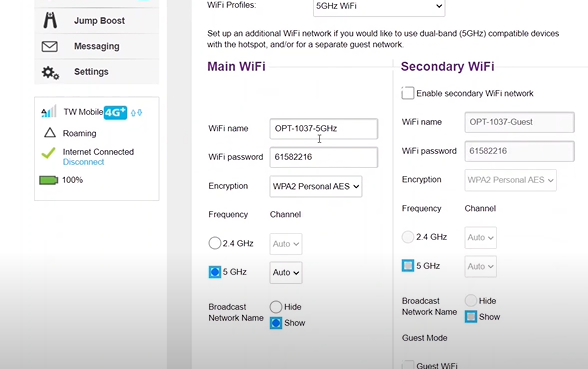Click the Roaming triangle icon
Image resolution: width=588 pixels, height=369 pixels.
click(50, 133)
